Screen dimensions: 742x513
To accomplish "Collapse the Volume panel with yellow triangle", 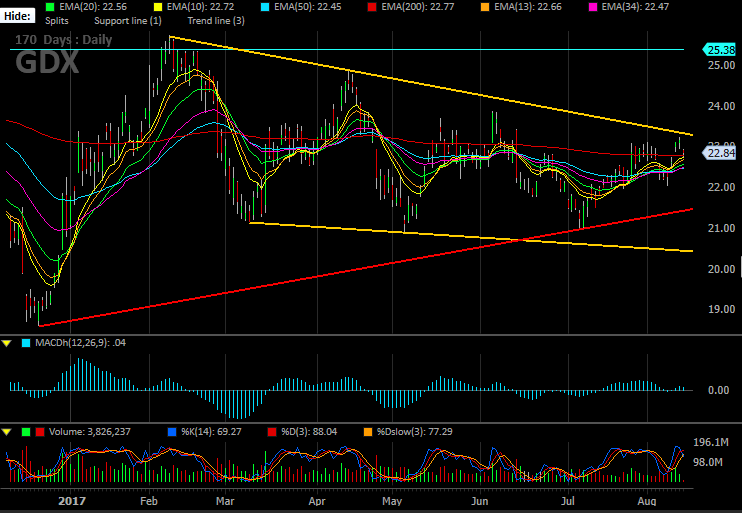I will 7,432.
